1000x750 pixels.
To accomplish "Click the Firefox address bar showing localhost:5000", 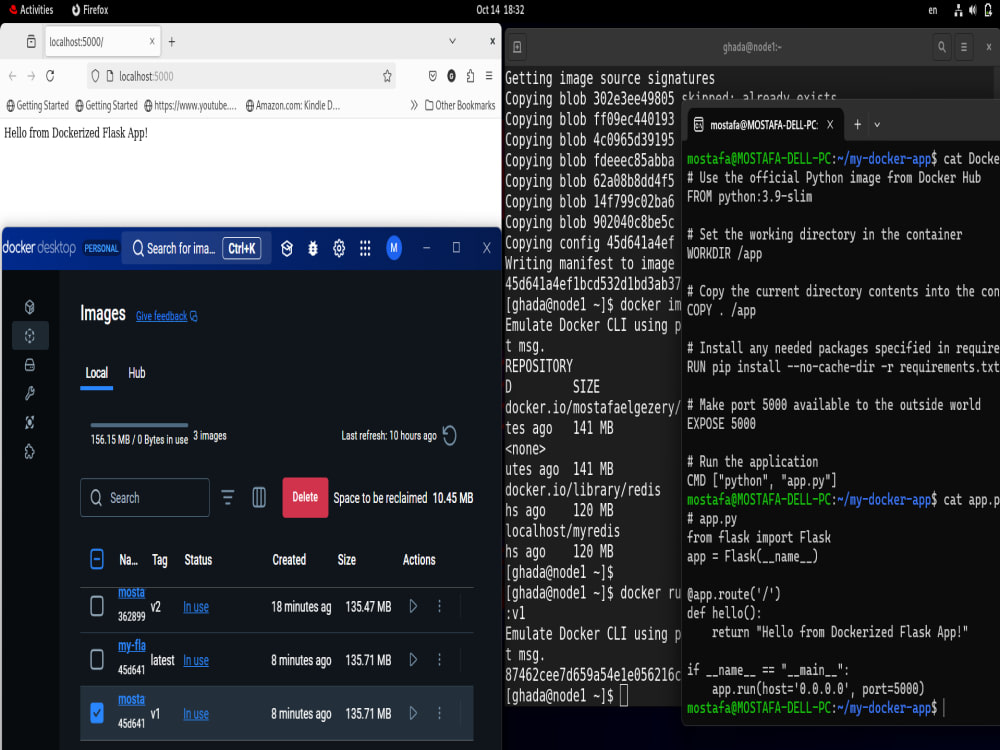I will (241, 76).
